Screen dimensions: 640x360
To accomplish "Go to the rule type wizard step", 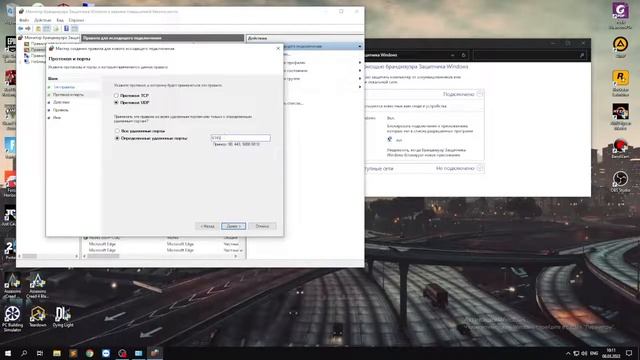I will [x=64, y=87].
